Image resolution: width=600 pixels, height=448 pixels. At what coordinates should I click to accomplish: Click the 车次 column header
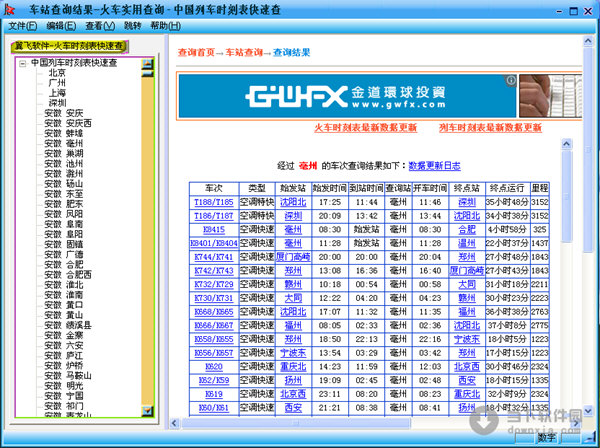214,188
